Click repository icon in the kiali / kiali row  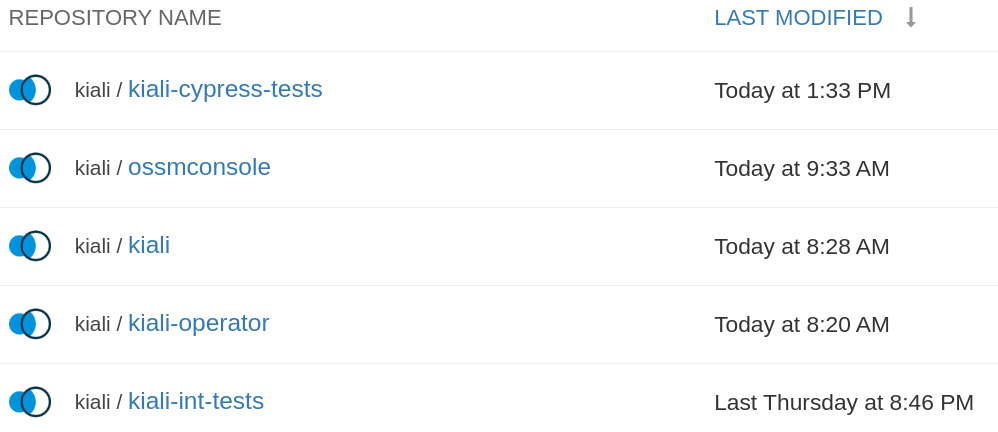pyautogui.click(x=29, y=246)
